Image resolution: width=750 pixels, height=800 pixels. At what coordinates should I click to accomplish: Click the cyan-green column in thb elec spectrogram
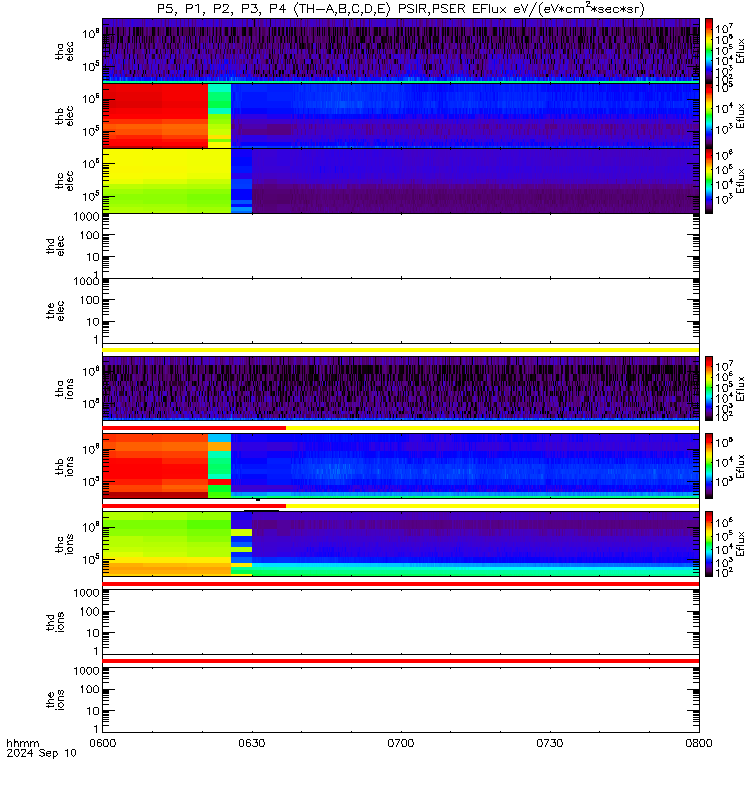pos(219,115)
